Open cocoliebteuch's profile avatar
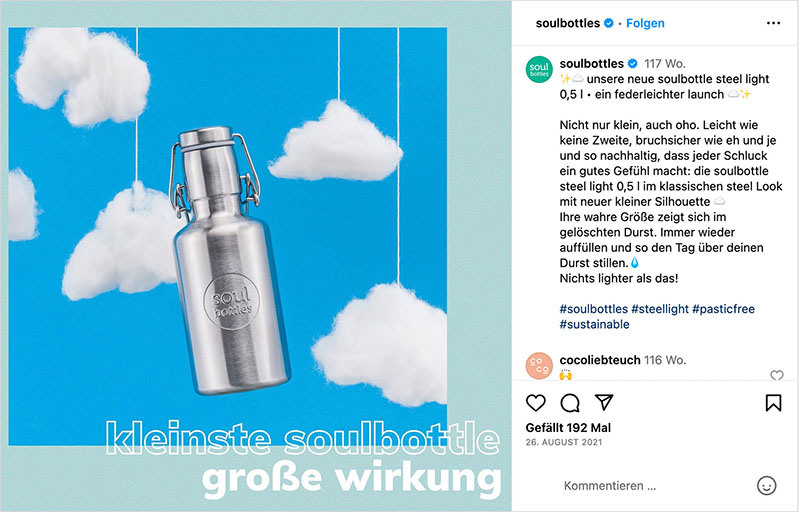The image size is (800, 512). pyautogui.click(x=539, y=366)
